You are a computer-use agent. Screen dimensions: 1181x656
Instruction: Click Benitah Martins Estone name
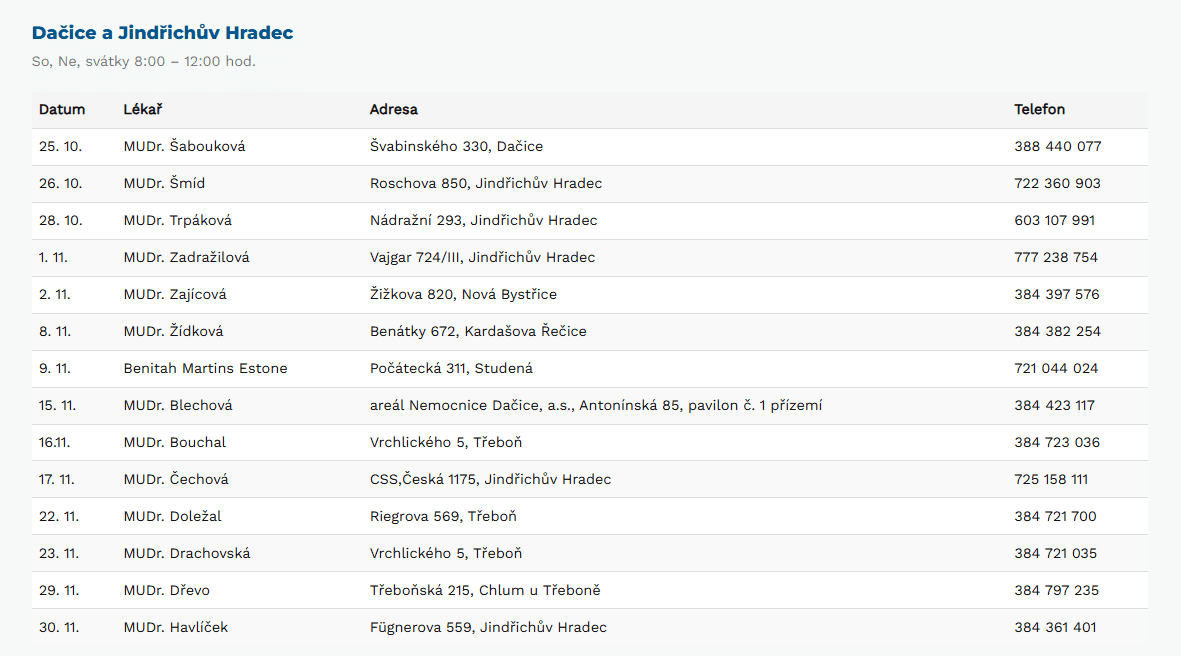[x=205, y=369]
